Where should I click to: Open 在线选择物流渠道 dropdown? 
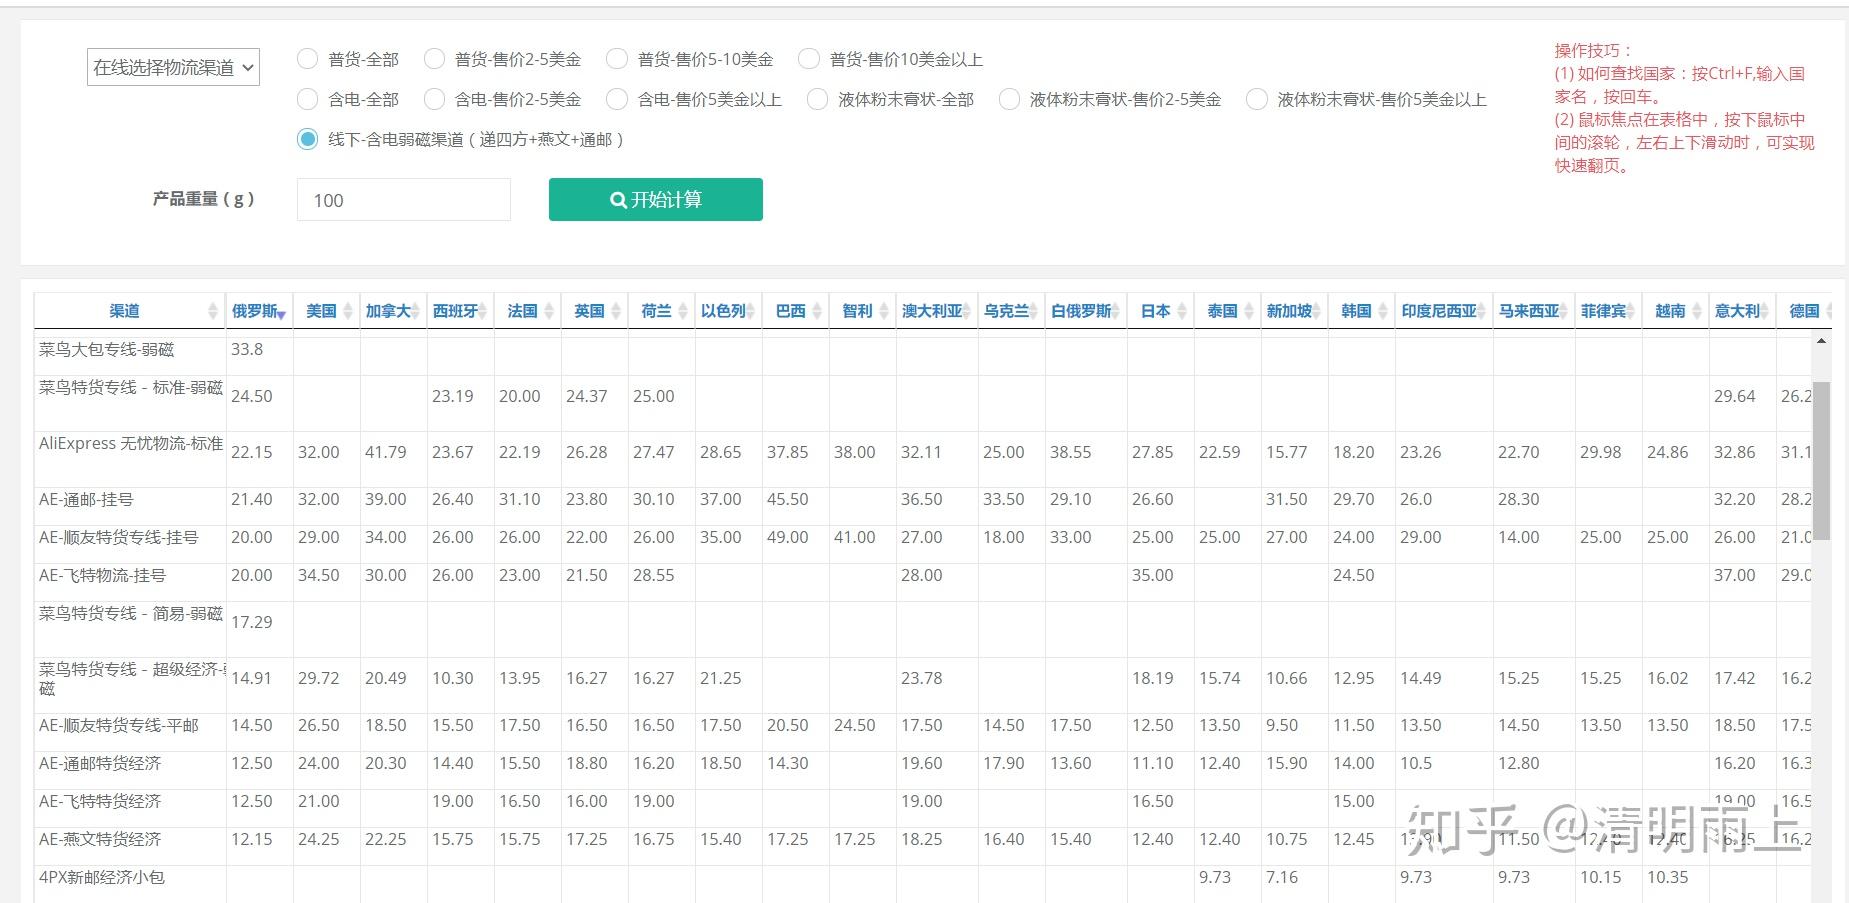[x=173, y=67]
